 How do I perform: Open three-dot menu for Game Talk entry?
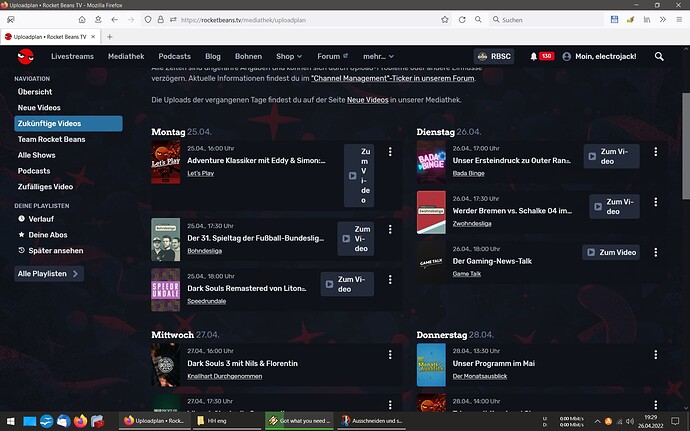(x=656, y=252)
